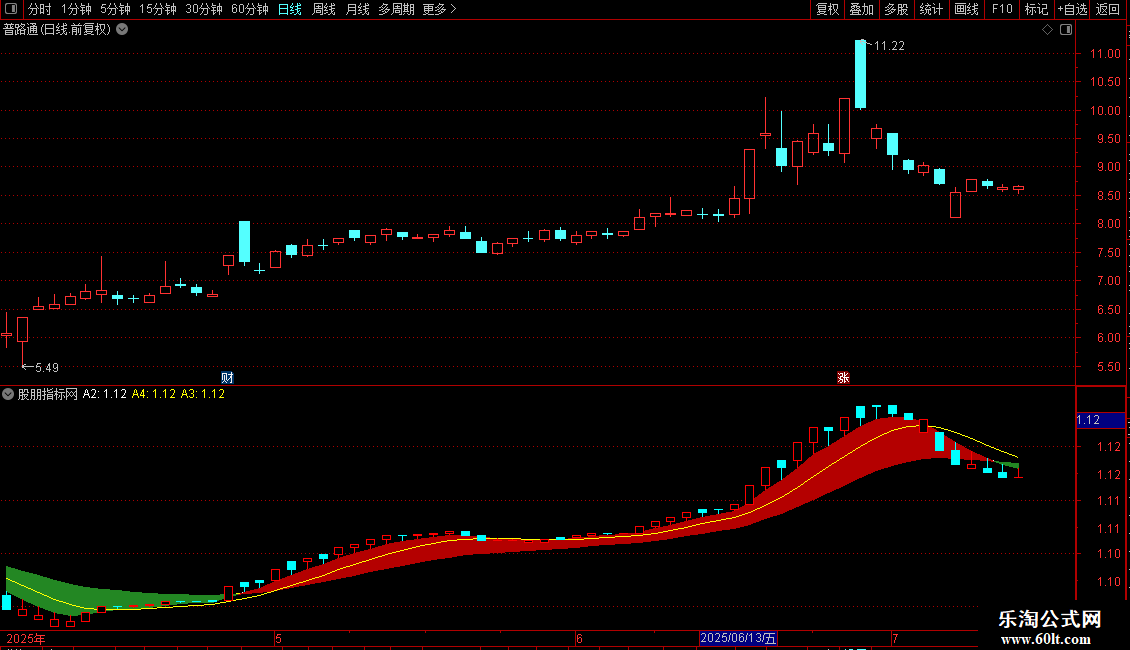This screenshot has width=1130, height=650.
Task: Toggle the side panel icon in chart corner
Action: (x=1066, y=30)
